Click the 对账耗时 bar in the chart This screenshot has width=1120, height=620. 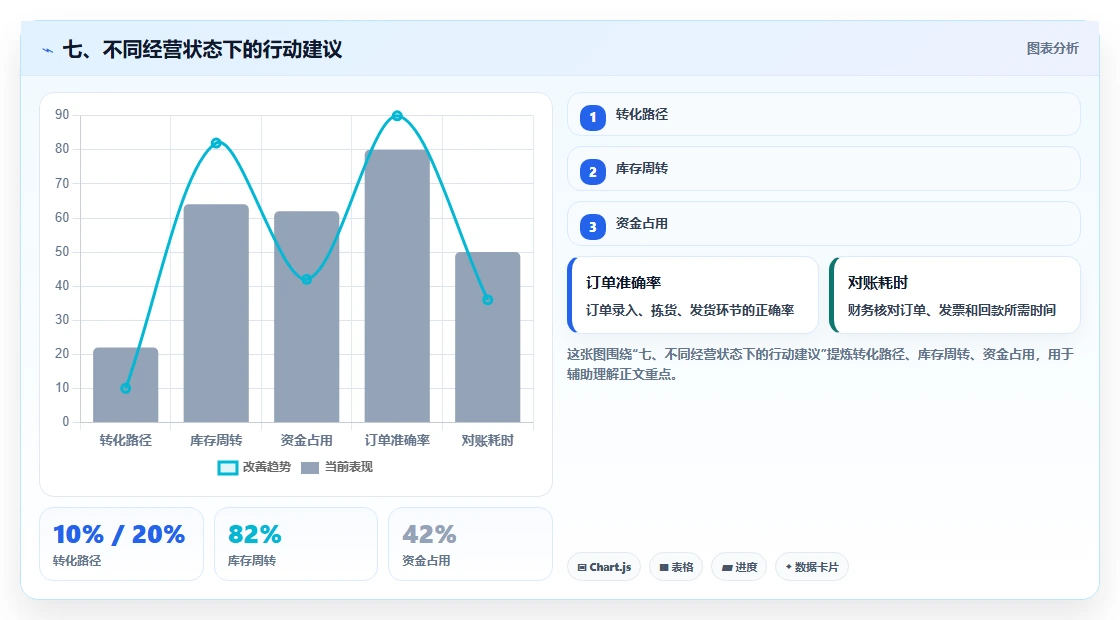(488, 336)
